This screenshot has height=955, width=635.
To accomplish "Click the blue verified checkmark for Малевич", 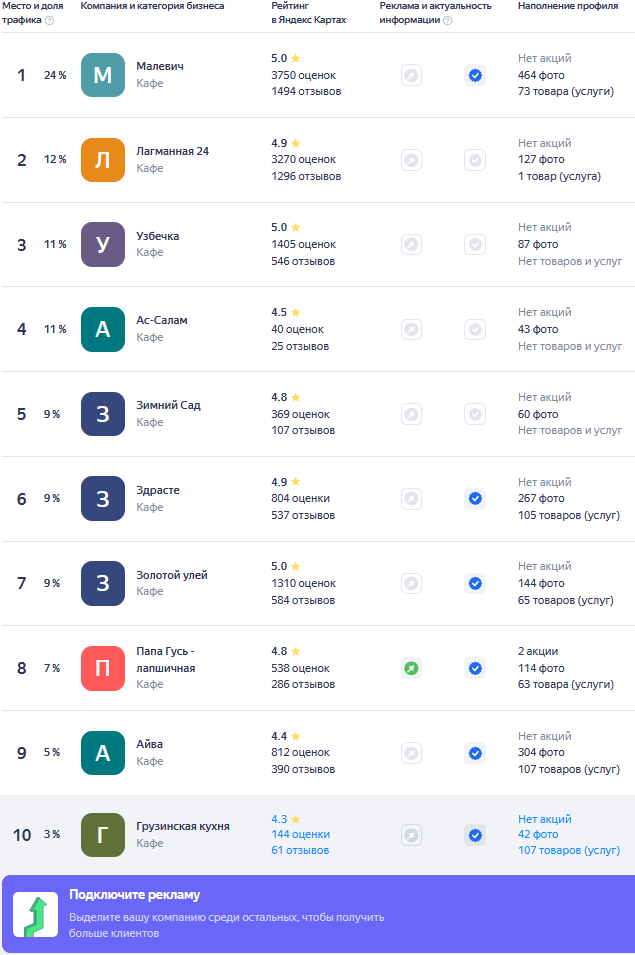I will [x=475, y=76].
